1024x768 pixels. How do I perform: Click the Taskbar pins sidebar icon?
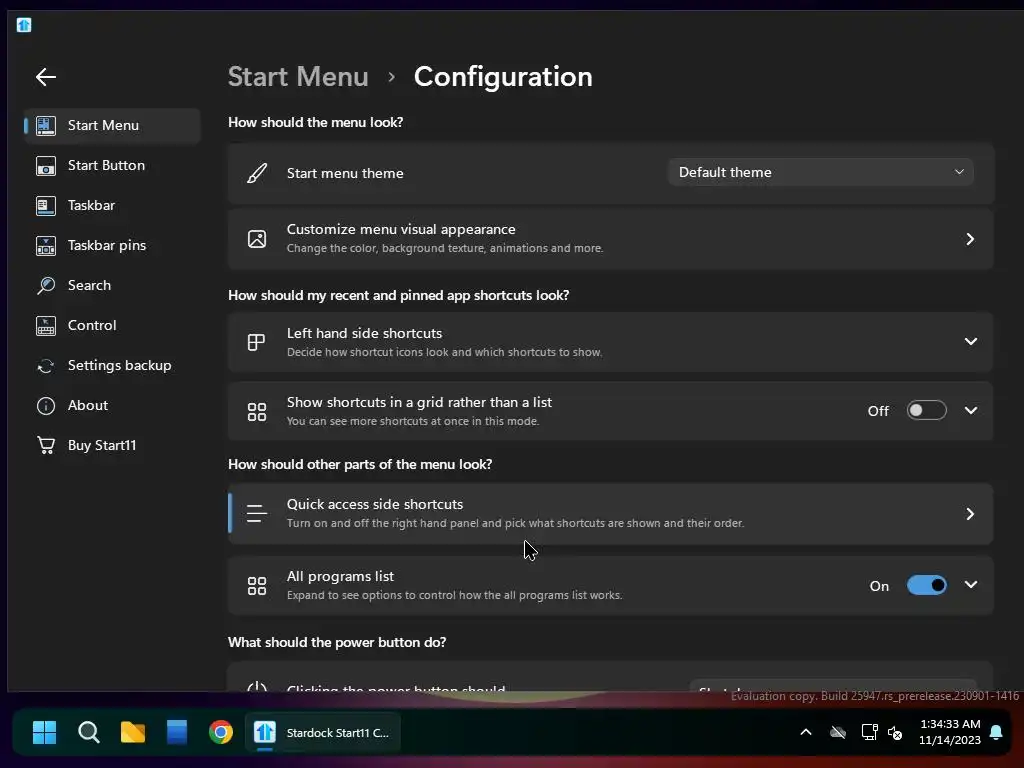coord(46,246)
